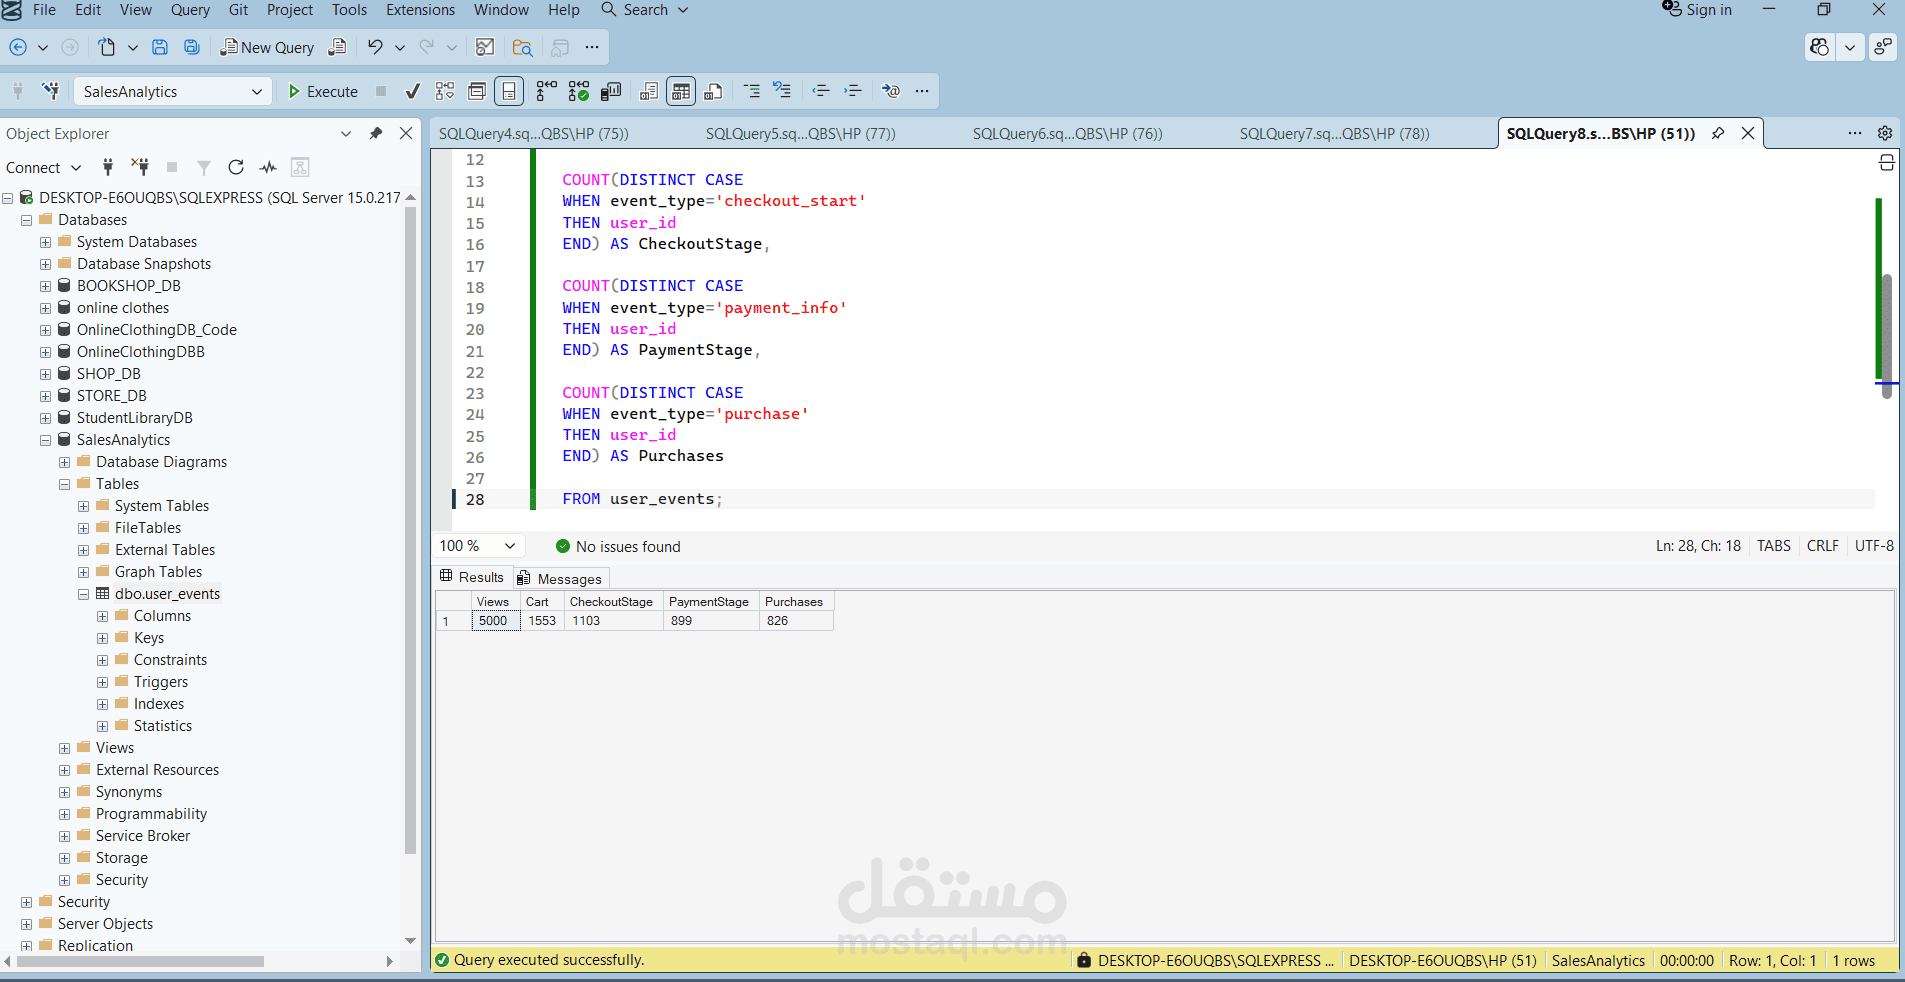The width and height of the screenshot is (1905, 982).
Task: Click the Filter icon in Object Explorer
Action: pyautogui.click(x=204, y=167)
